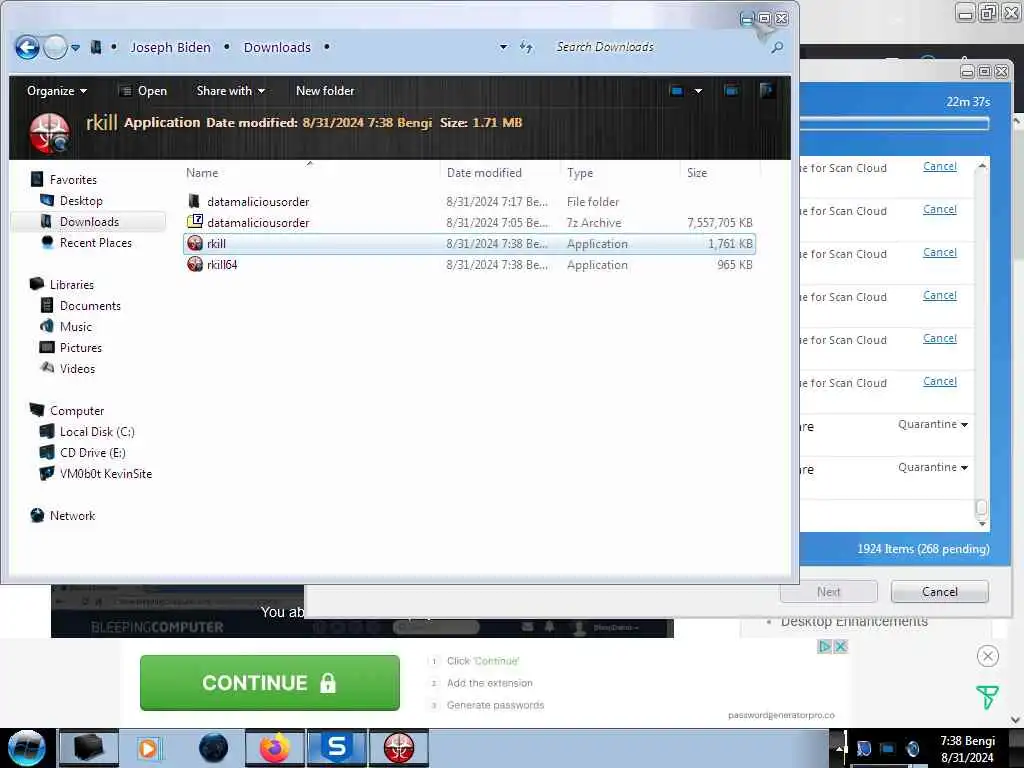Select Downloads in the navigation pane
This screenshot has width=1024, height=768.
pos(89,221)
